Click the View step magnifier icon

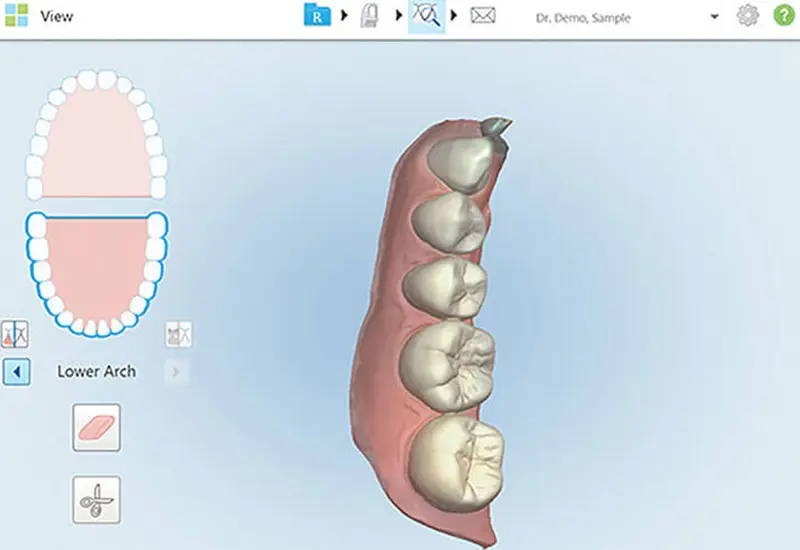427,16
